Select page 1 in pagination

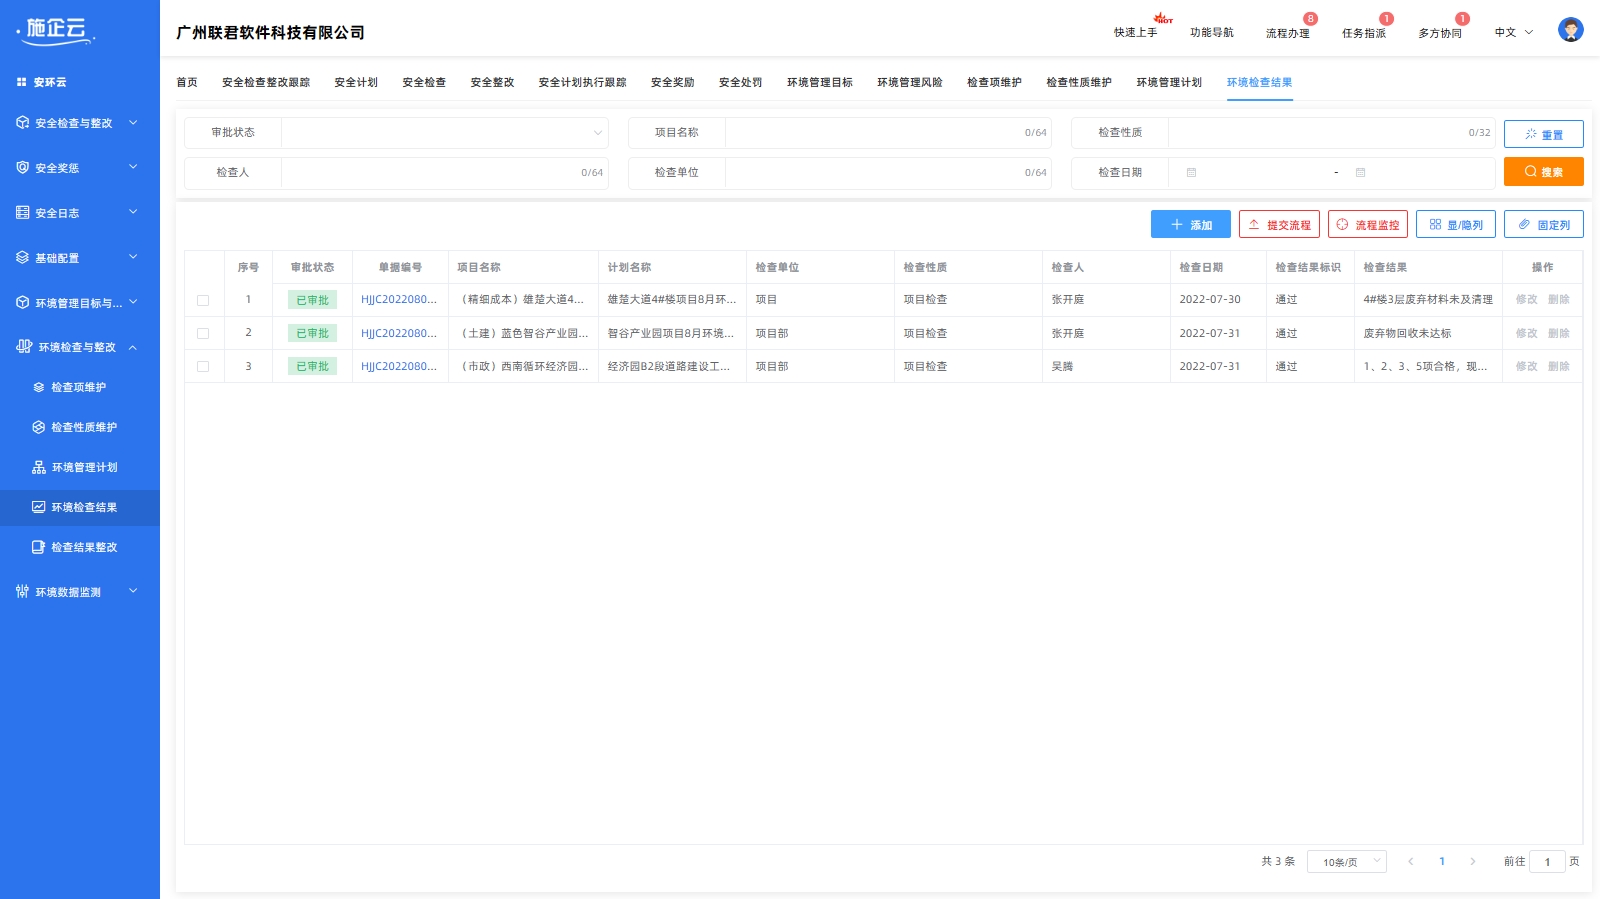(x=1442, y=862)
